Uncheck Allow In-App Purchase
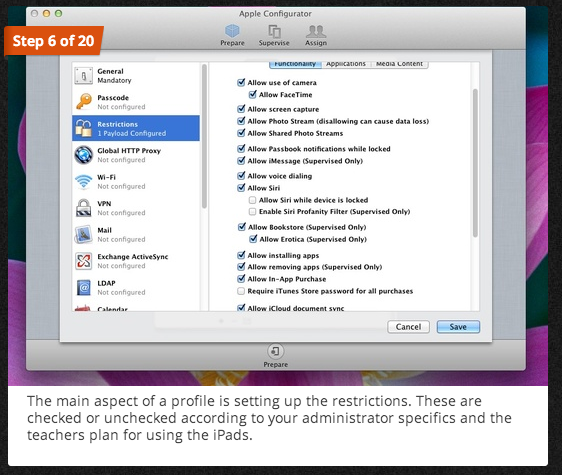Image resolution: width=562 pixels, height=475 pixels. tap(241, 279)
